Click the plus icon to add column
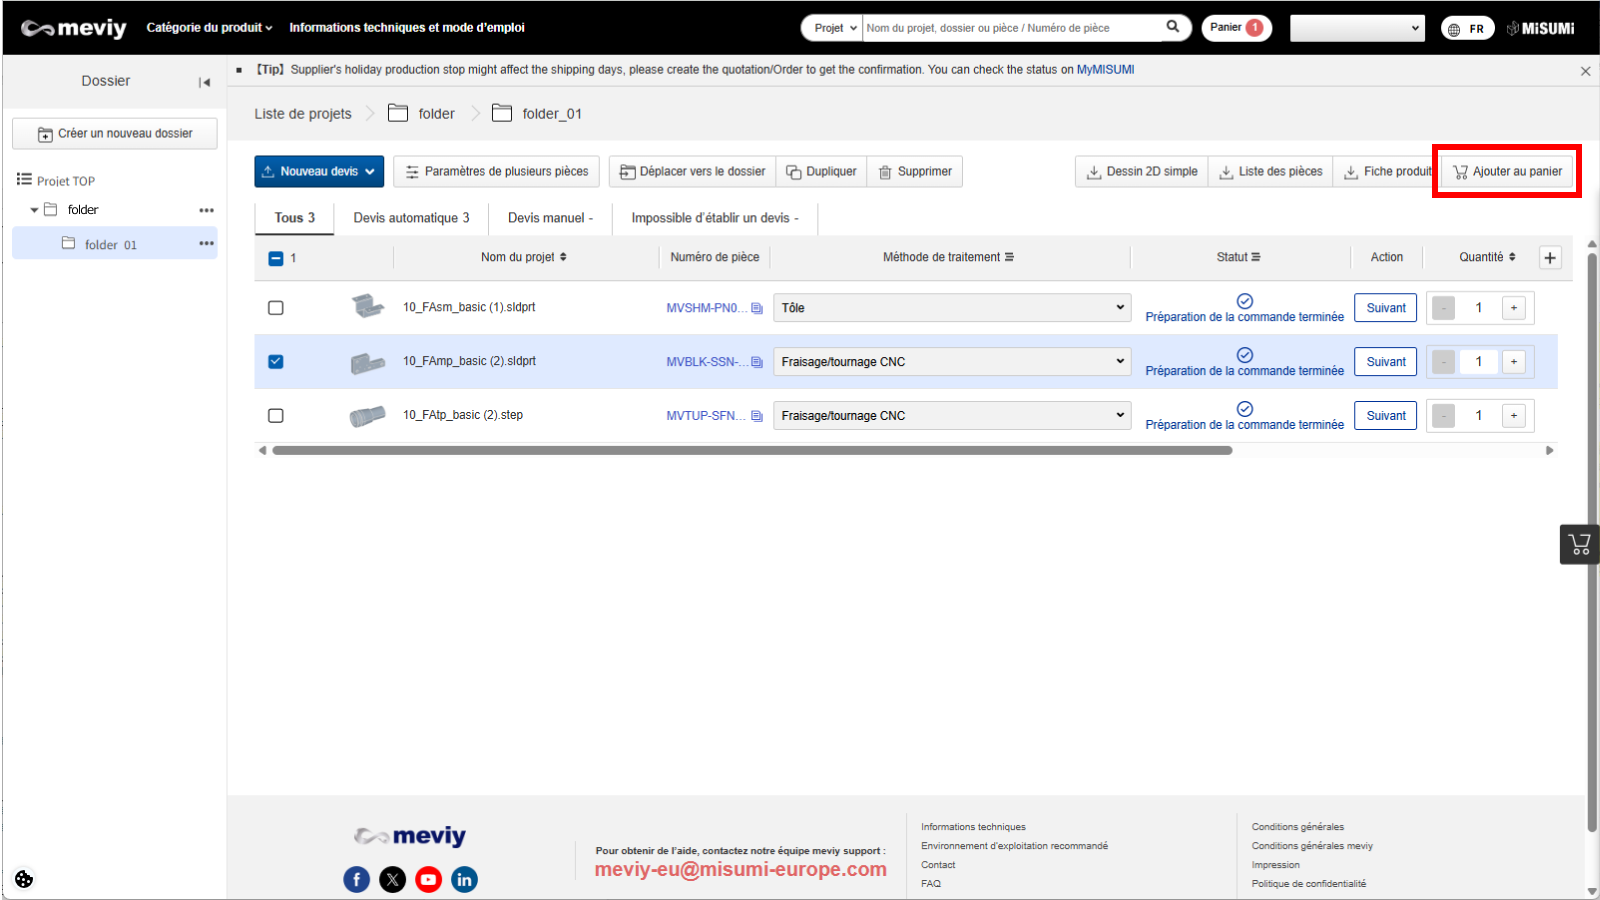Image resolution: width=1600 pixels, height=900 pixels. point(1550,258)
